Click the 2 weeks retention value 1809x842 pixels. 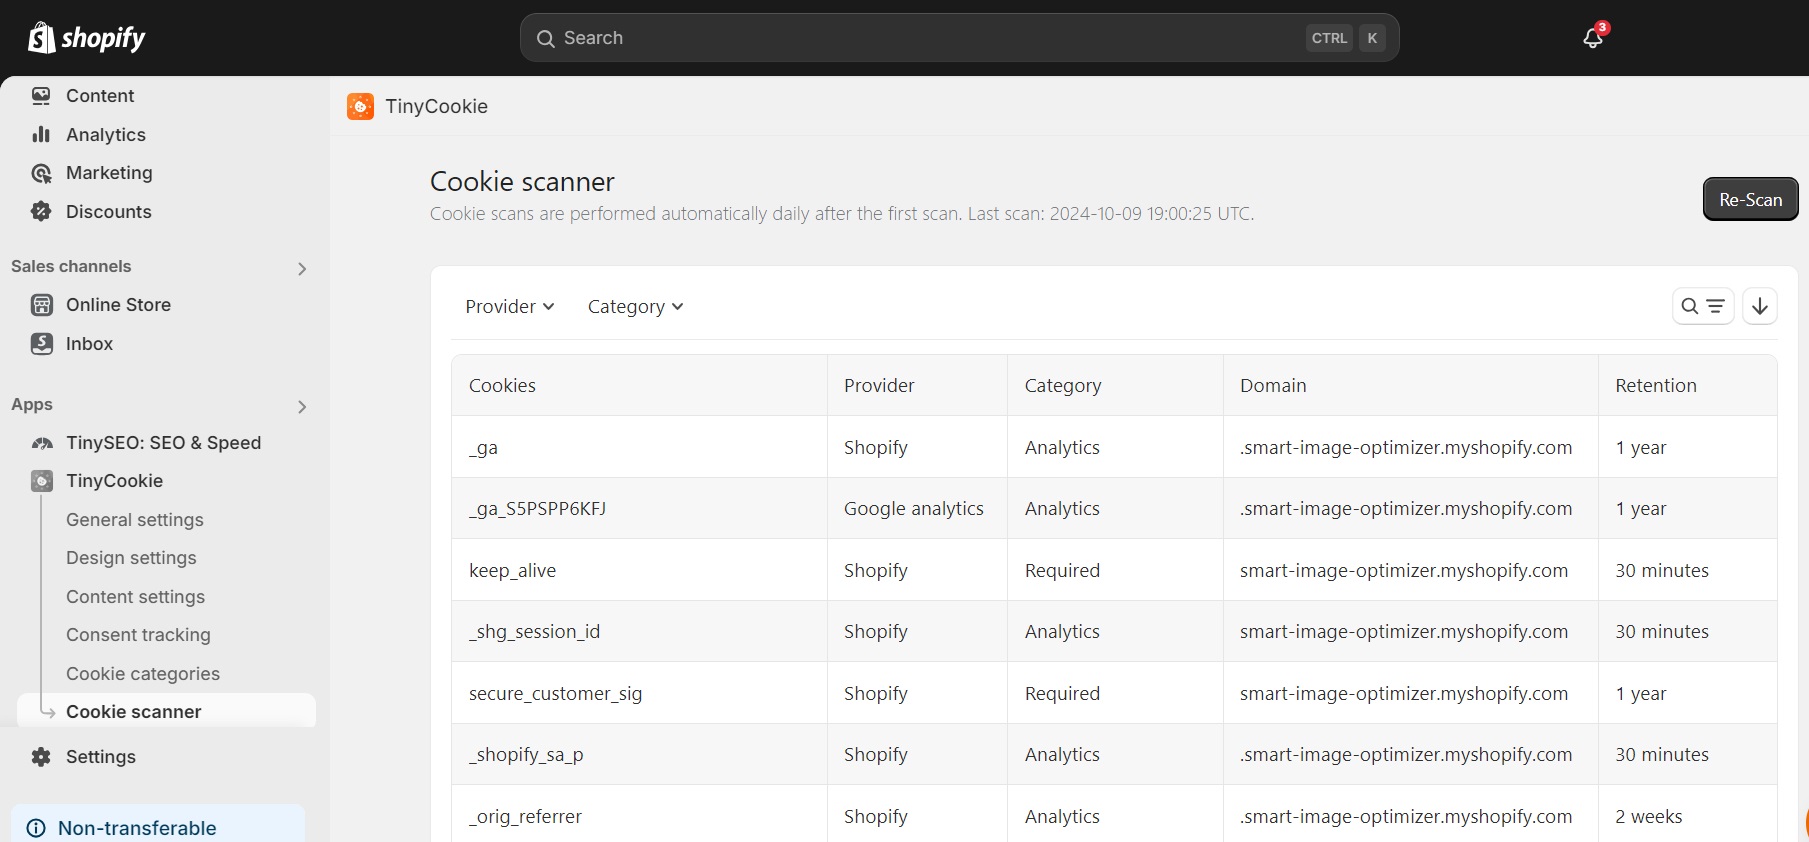[1649, 817]
